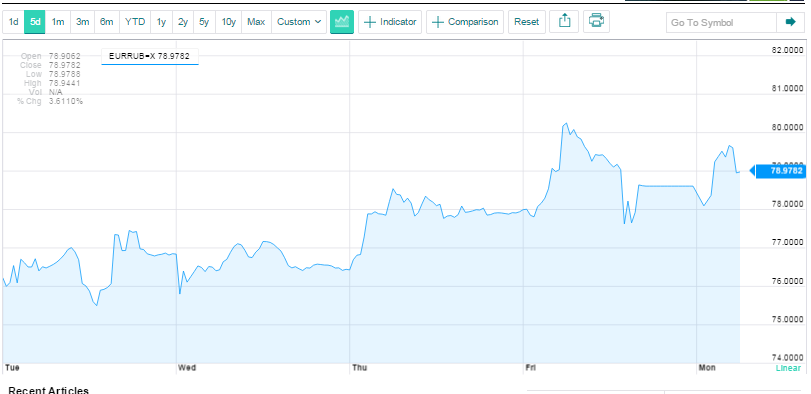Image resolution: width=811 pixels, height=394 pixels.
Task: Open the Custom range dropdown
Action: click(299, 22)
